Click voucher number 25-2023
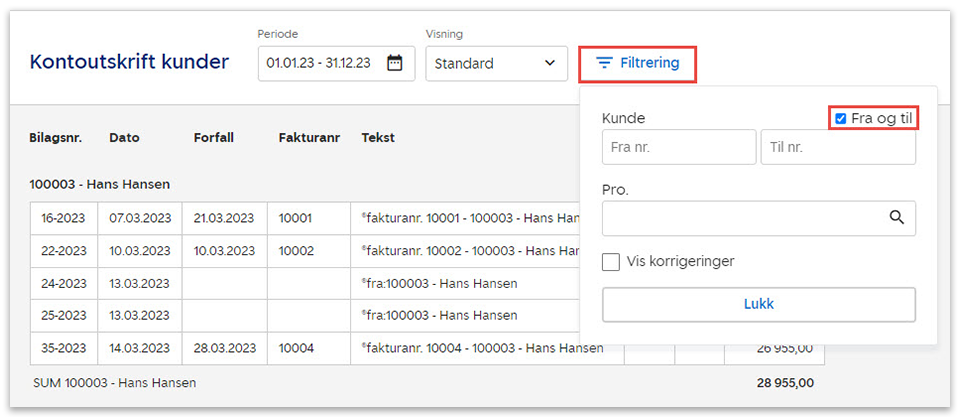This screenshot has width=960, height=417. click(64, 315)
